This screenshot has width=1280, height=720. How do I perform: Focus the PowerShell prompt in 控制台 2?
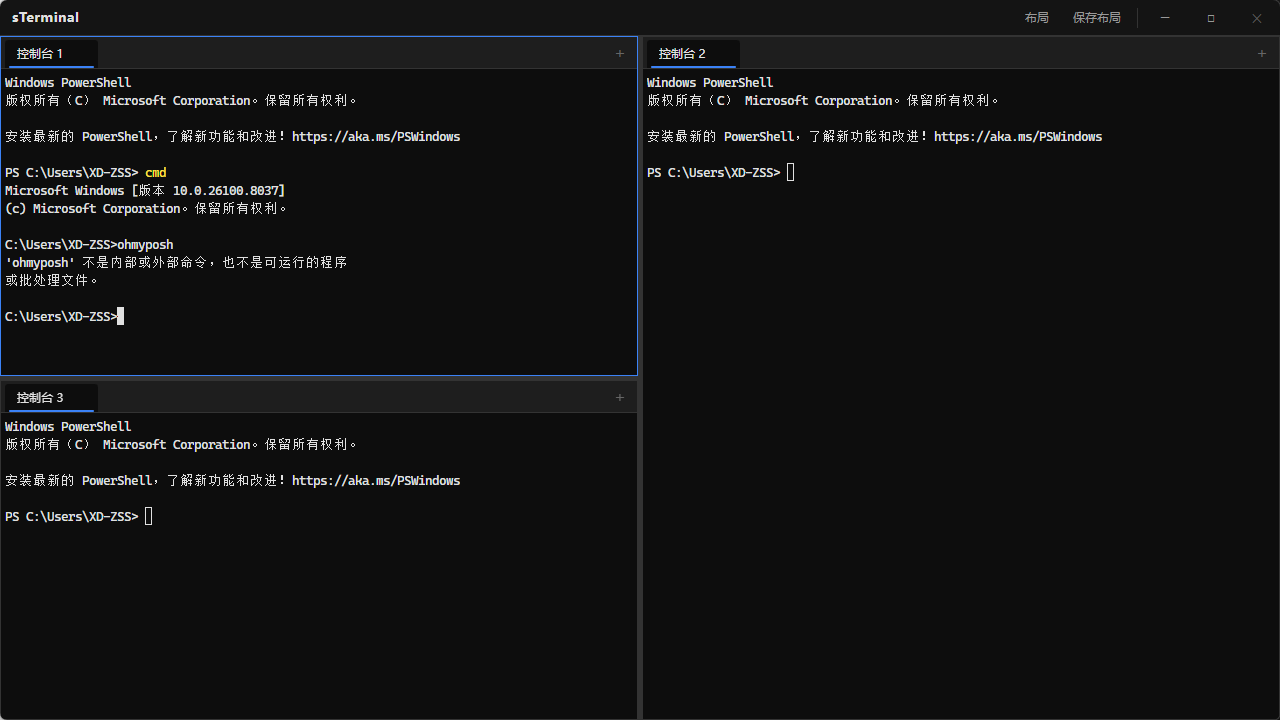tap(791, 173)
